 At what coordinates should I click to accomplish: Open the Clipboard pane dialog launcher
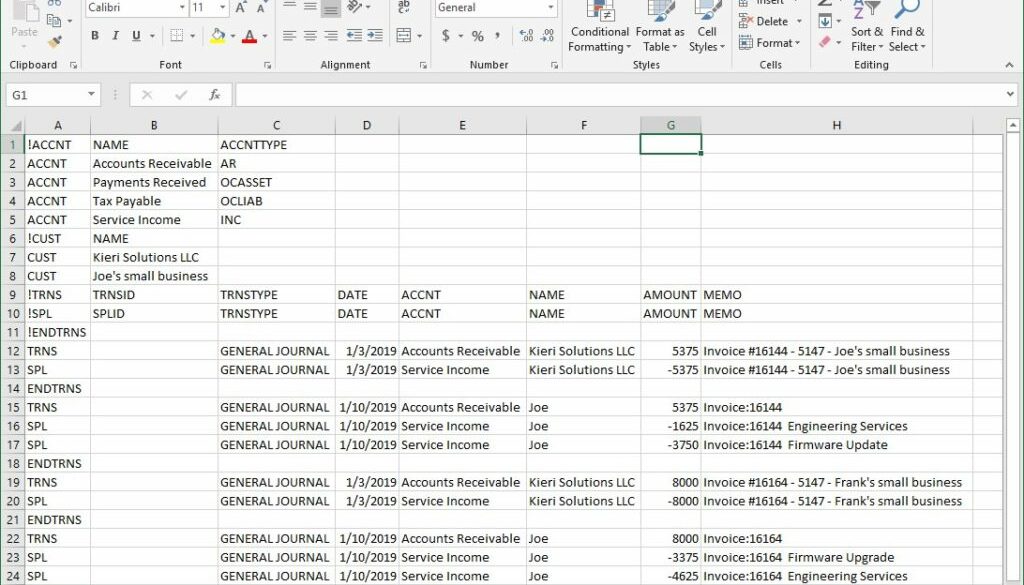pyautogui.click(x=73, y=65)
